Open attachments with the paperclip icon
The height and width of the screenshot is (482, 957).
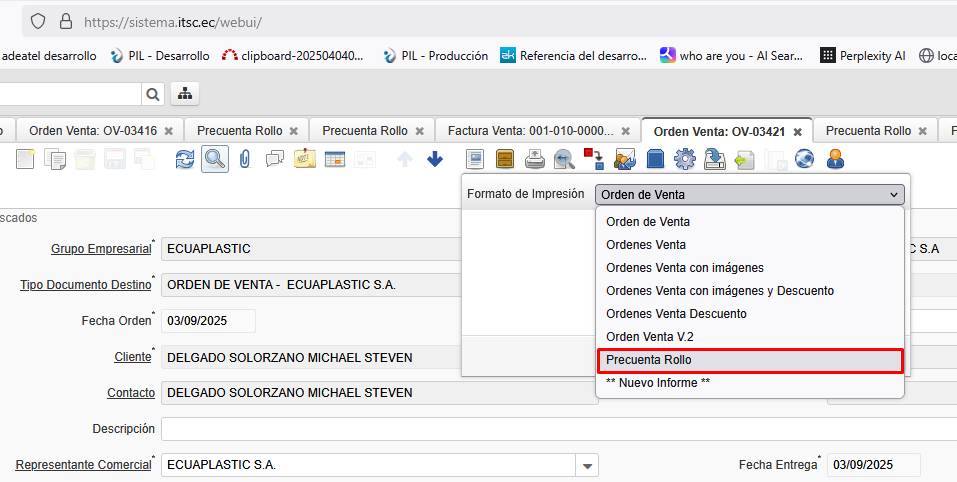245,159
